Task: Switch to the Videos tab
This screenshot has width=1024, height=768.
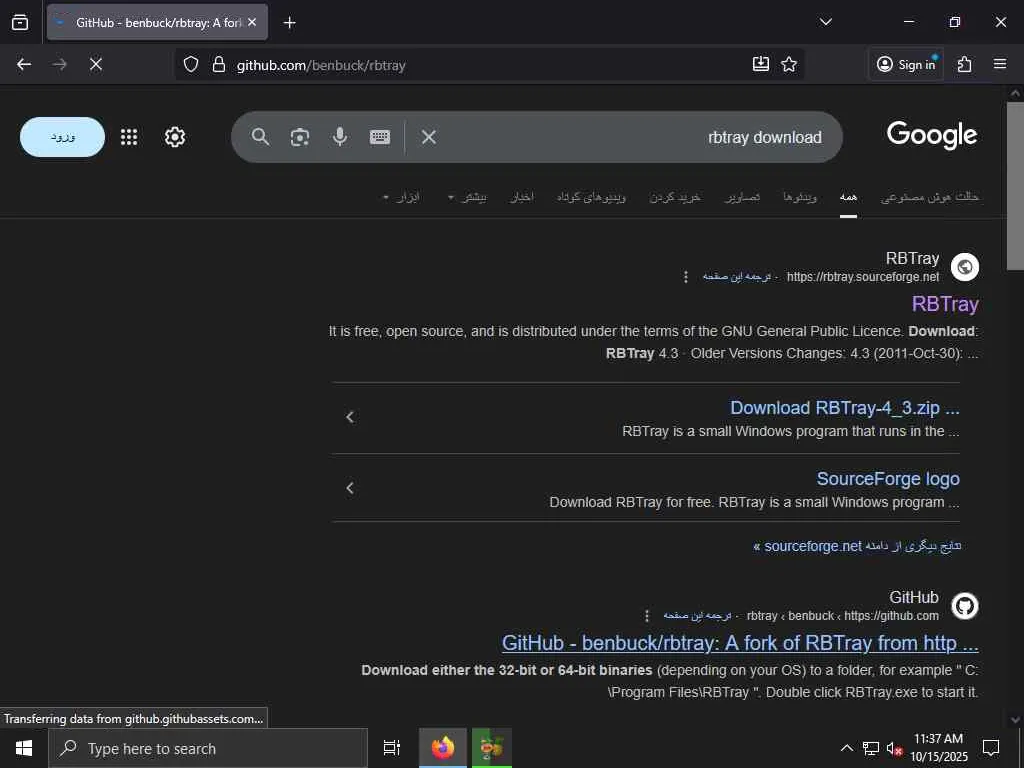Action: [x=800, y=197]
